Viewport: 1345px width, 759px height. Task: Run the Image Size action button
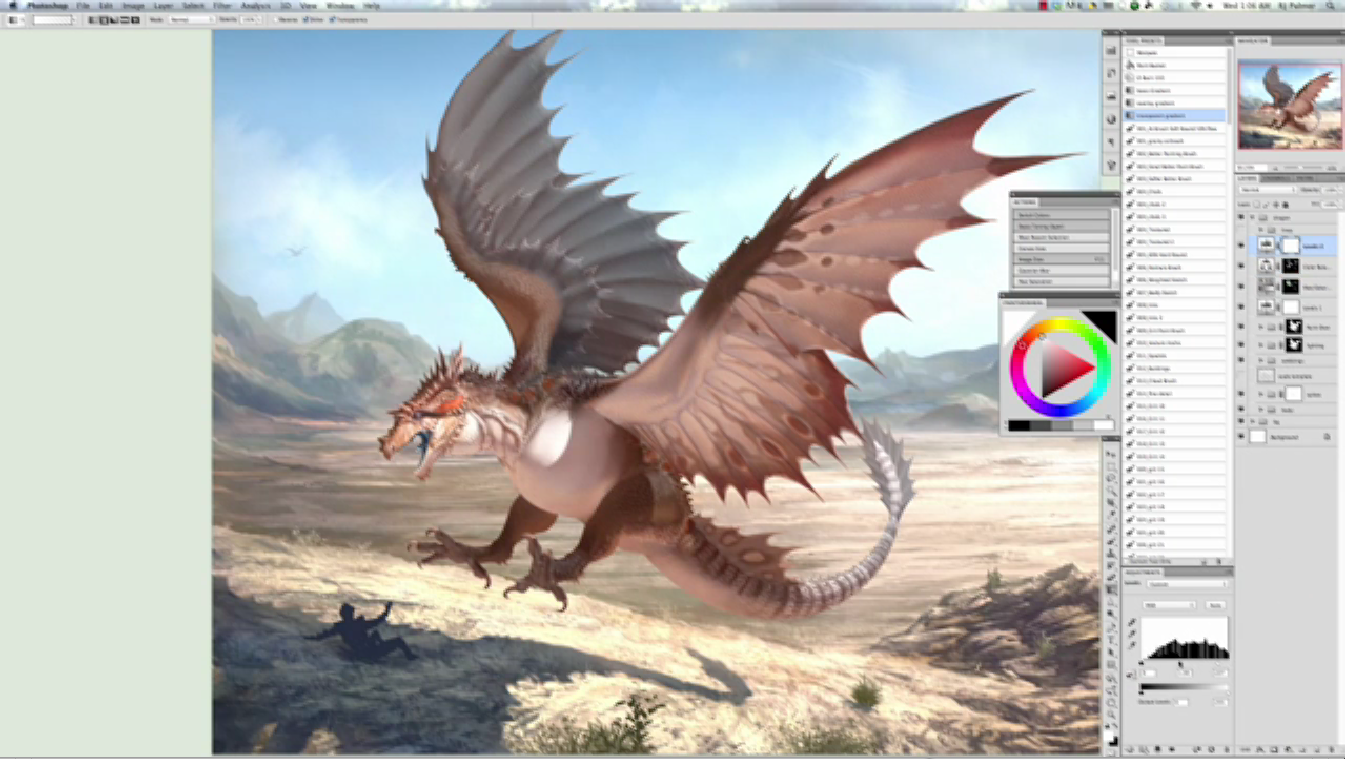pyautogui.click(x=1061, y=259)
